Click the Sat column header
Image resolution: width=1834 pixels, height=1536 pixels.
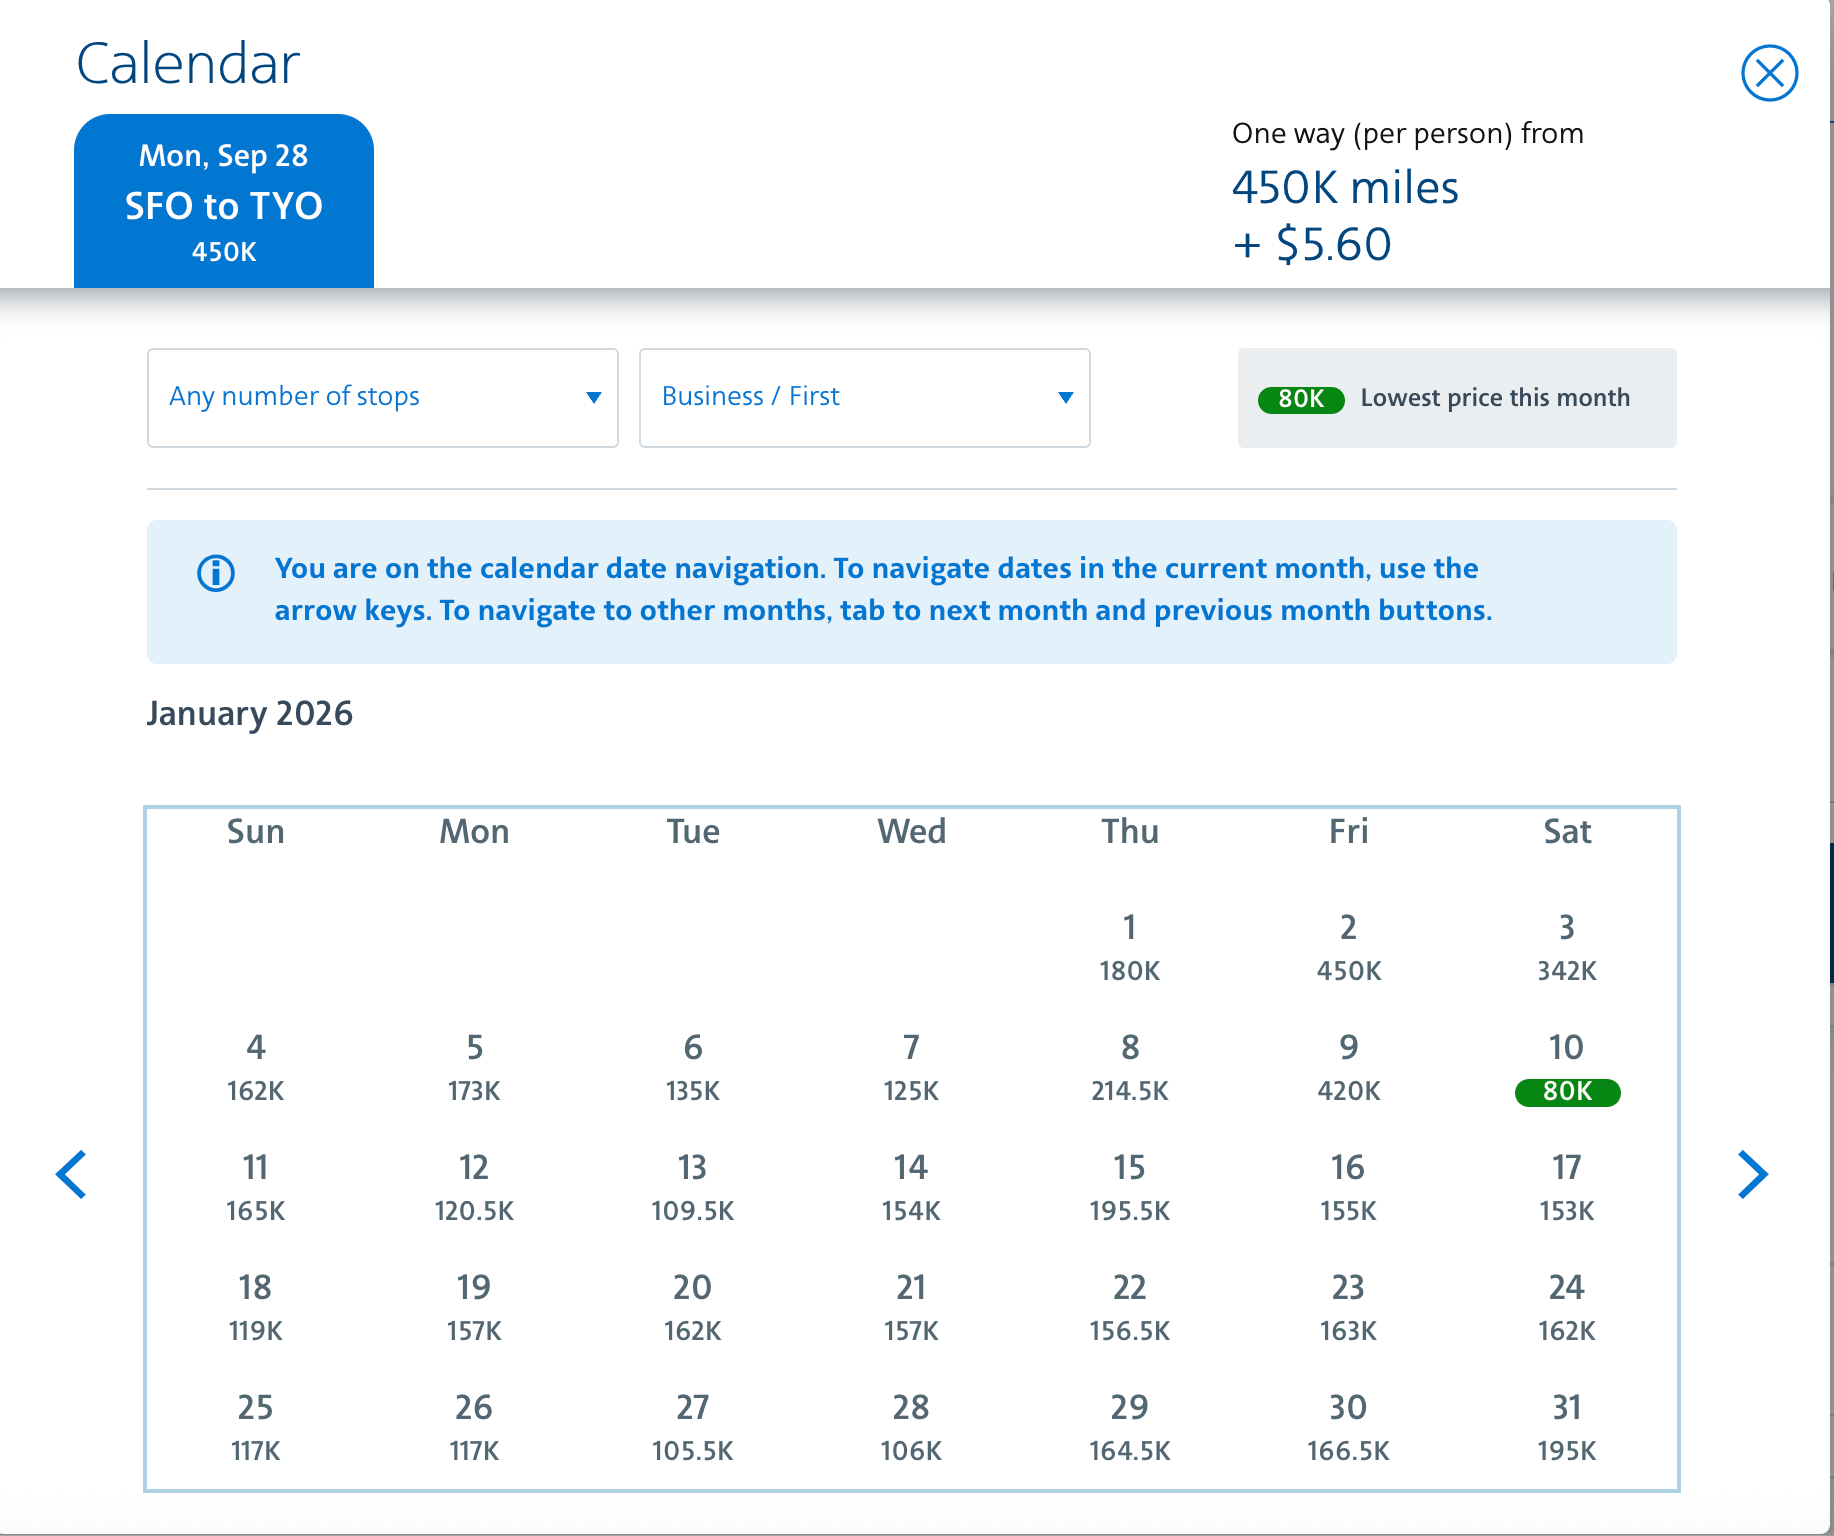(1566, 831)
